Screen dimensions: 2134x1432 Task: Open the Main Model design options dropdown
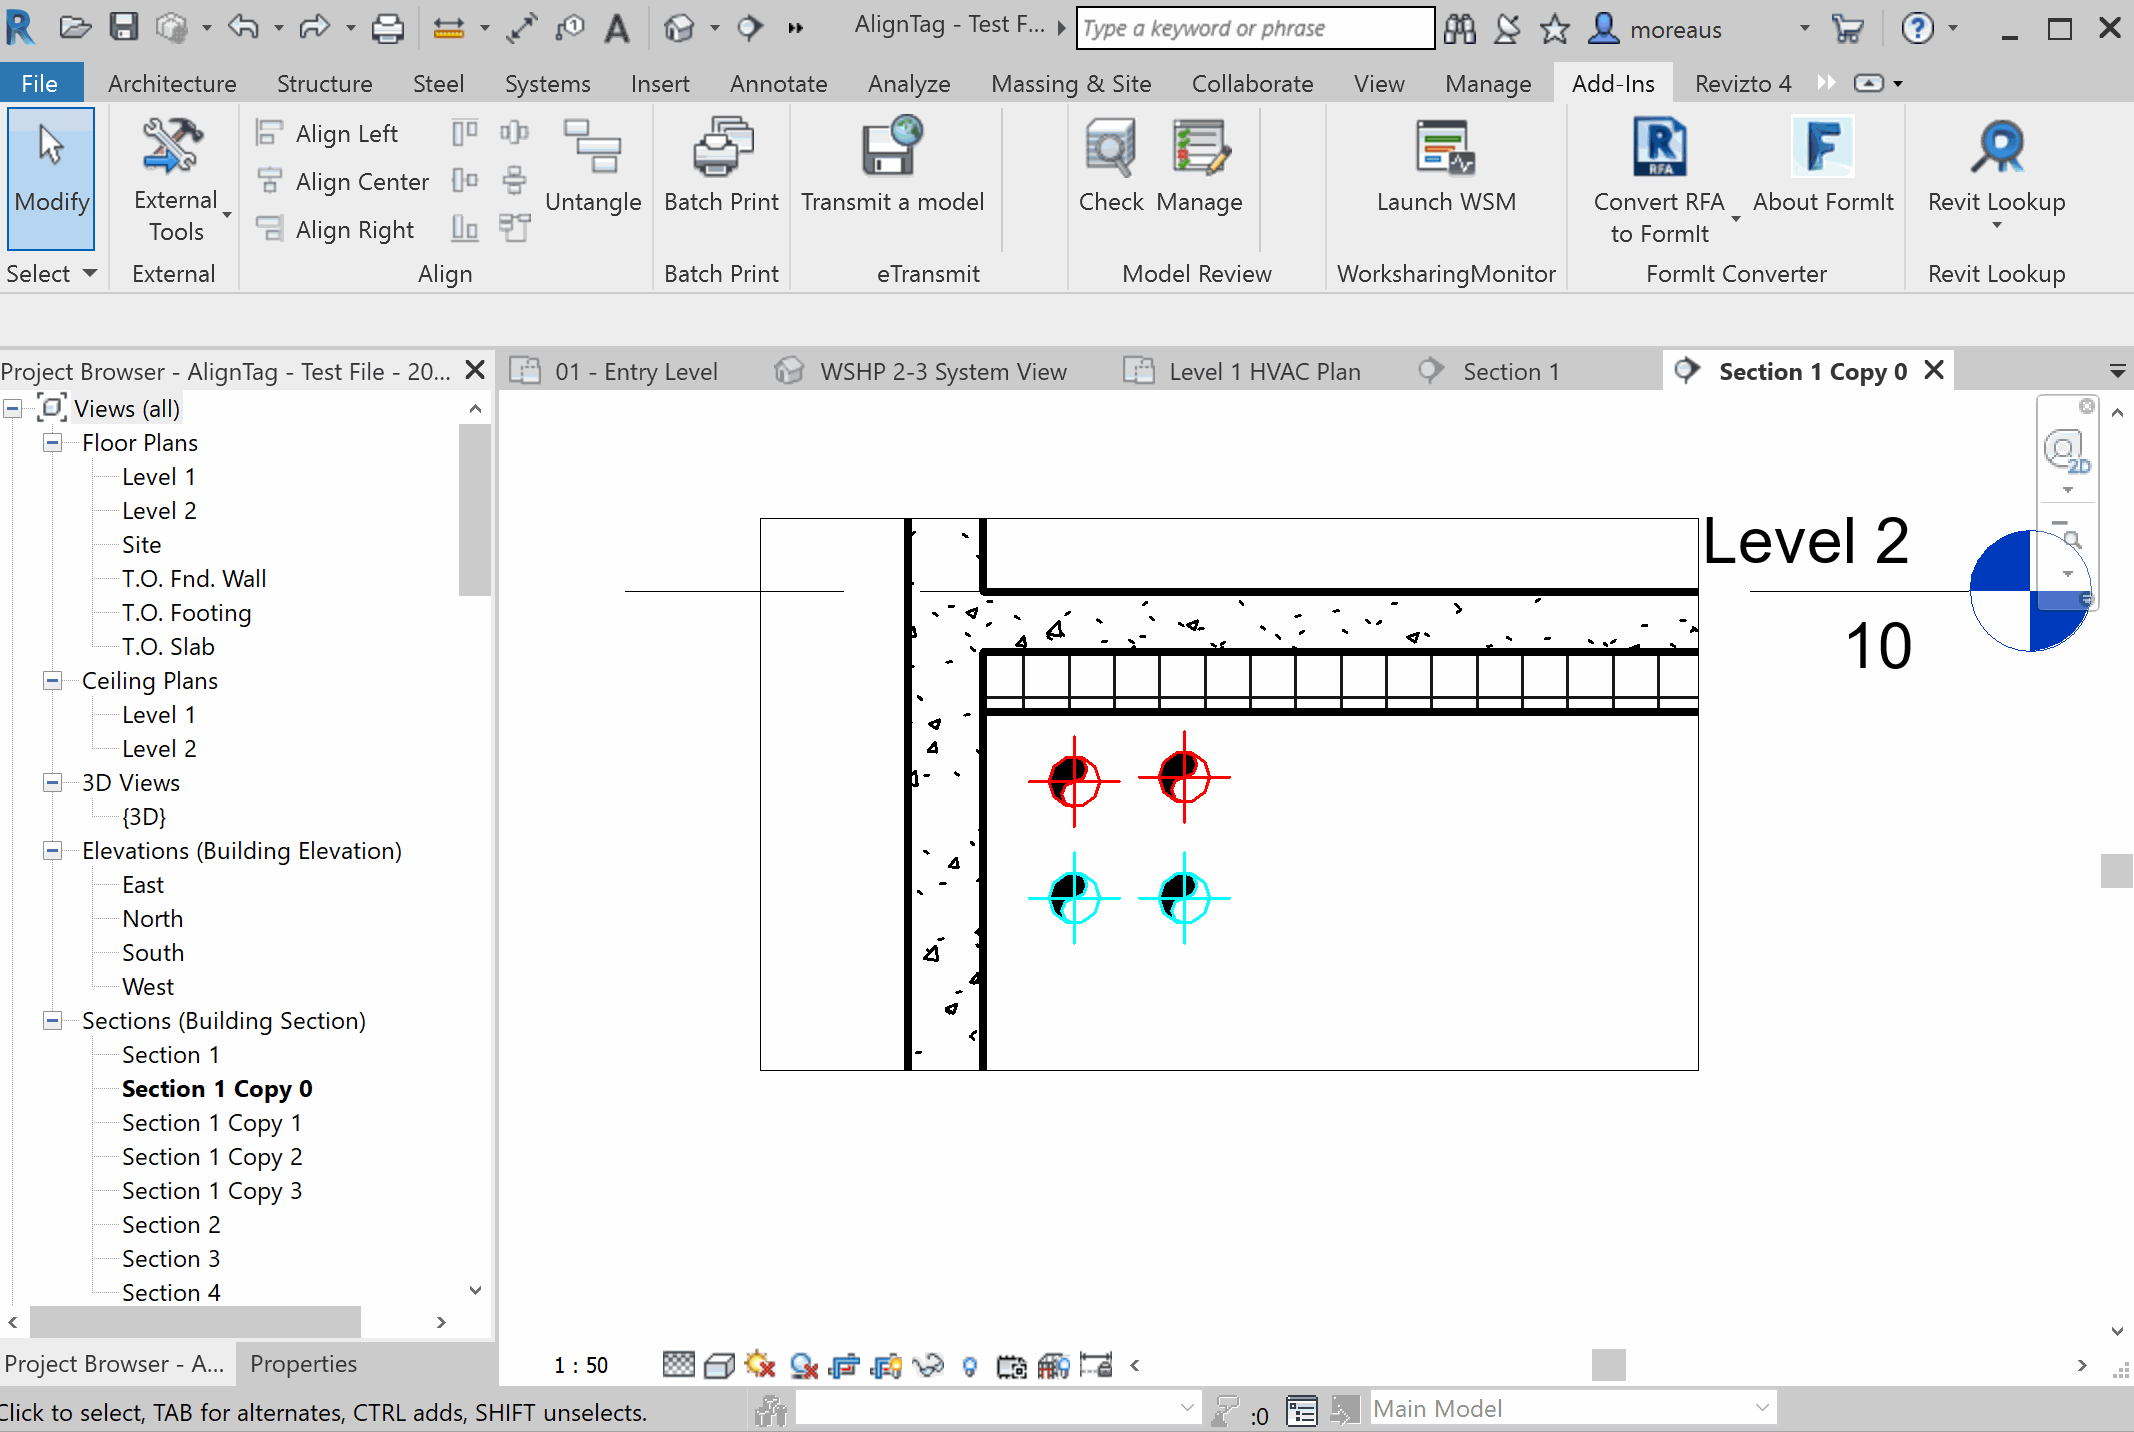click(x=1762, y=1408)
